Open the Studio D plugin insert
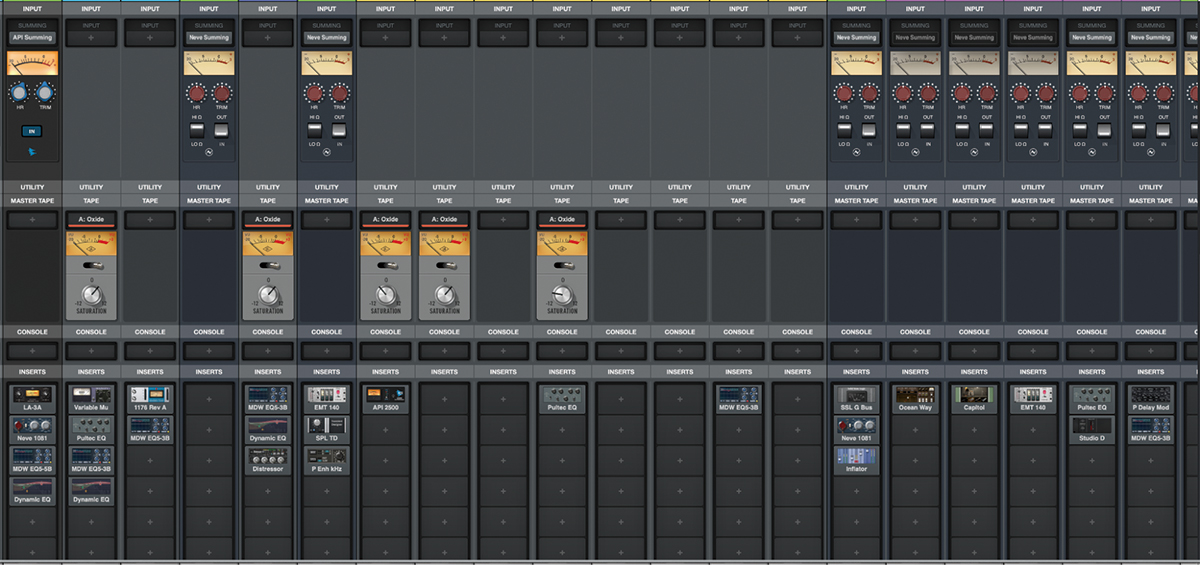Screen dimensions: 1200x565 1092,429
